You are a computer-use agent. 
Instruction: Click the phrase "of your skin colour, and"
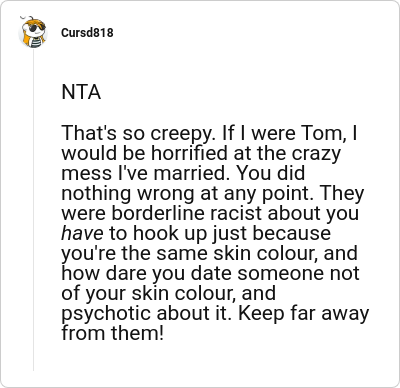tap(169, 294)
